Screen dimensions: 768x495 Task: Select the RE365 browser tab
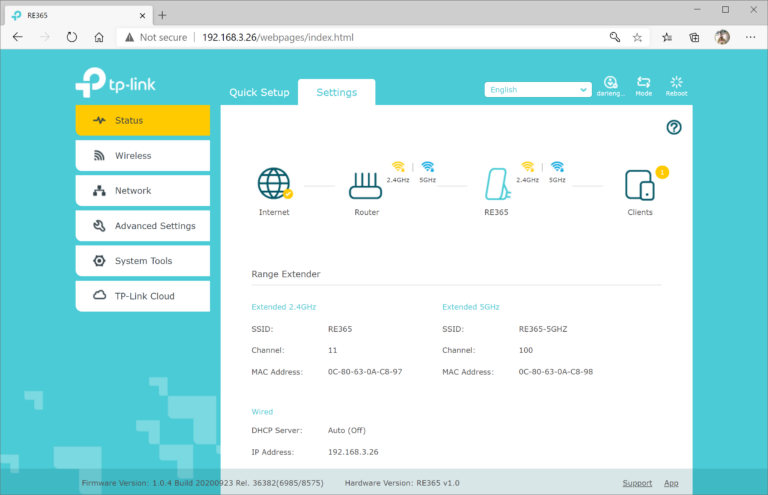79,15
